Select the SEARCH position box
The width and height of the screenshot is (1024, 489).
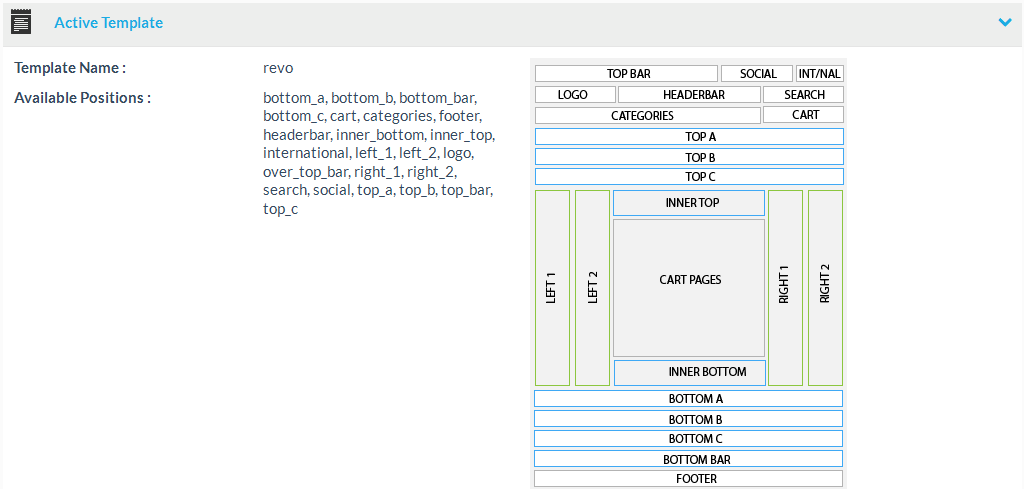coord(804,95)
